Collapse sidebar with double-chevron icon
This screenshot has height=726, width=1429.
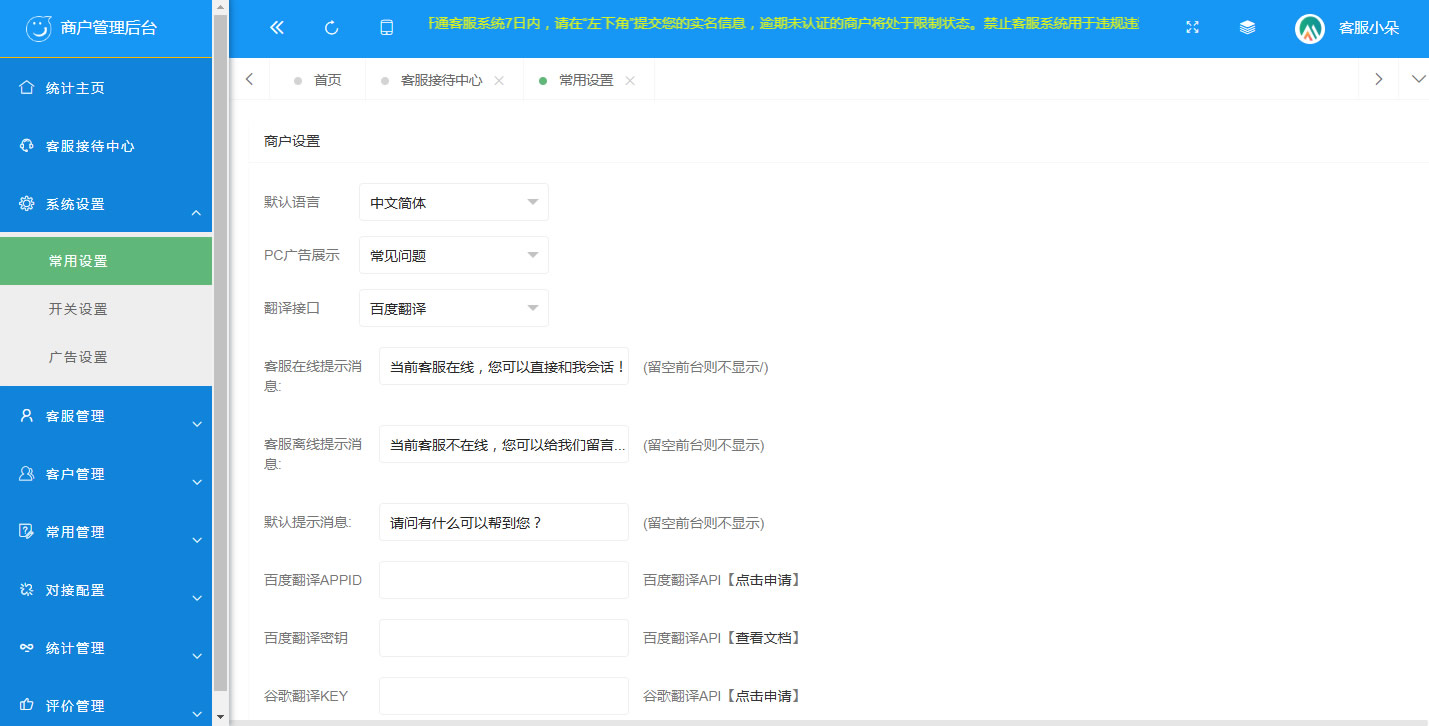pos(277,28)
